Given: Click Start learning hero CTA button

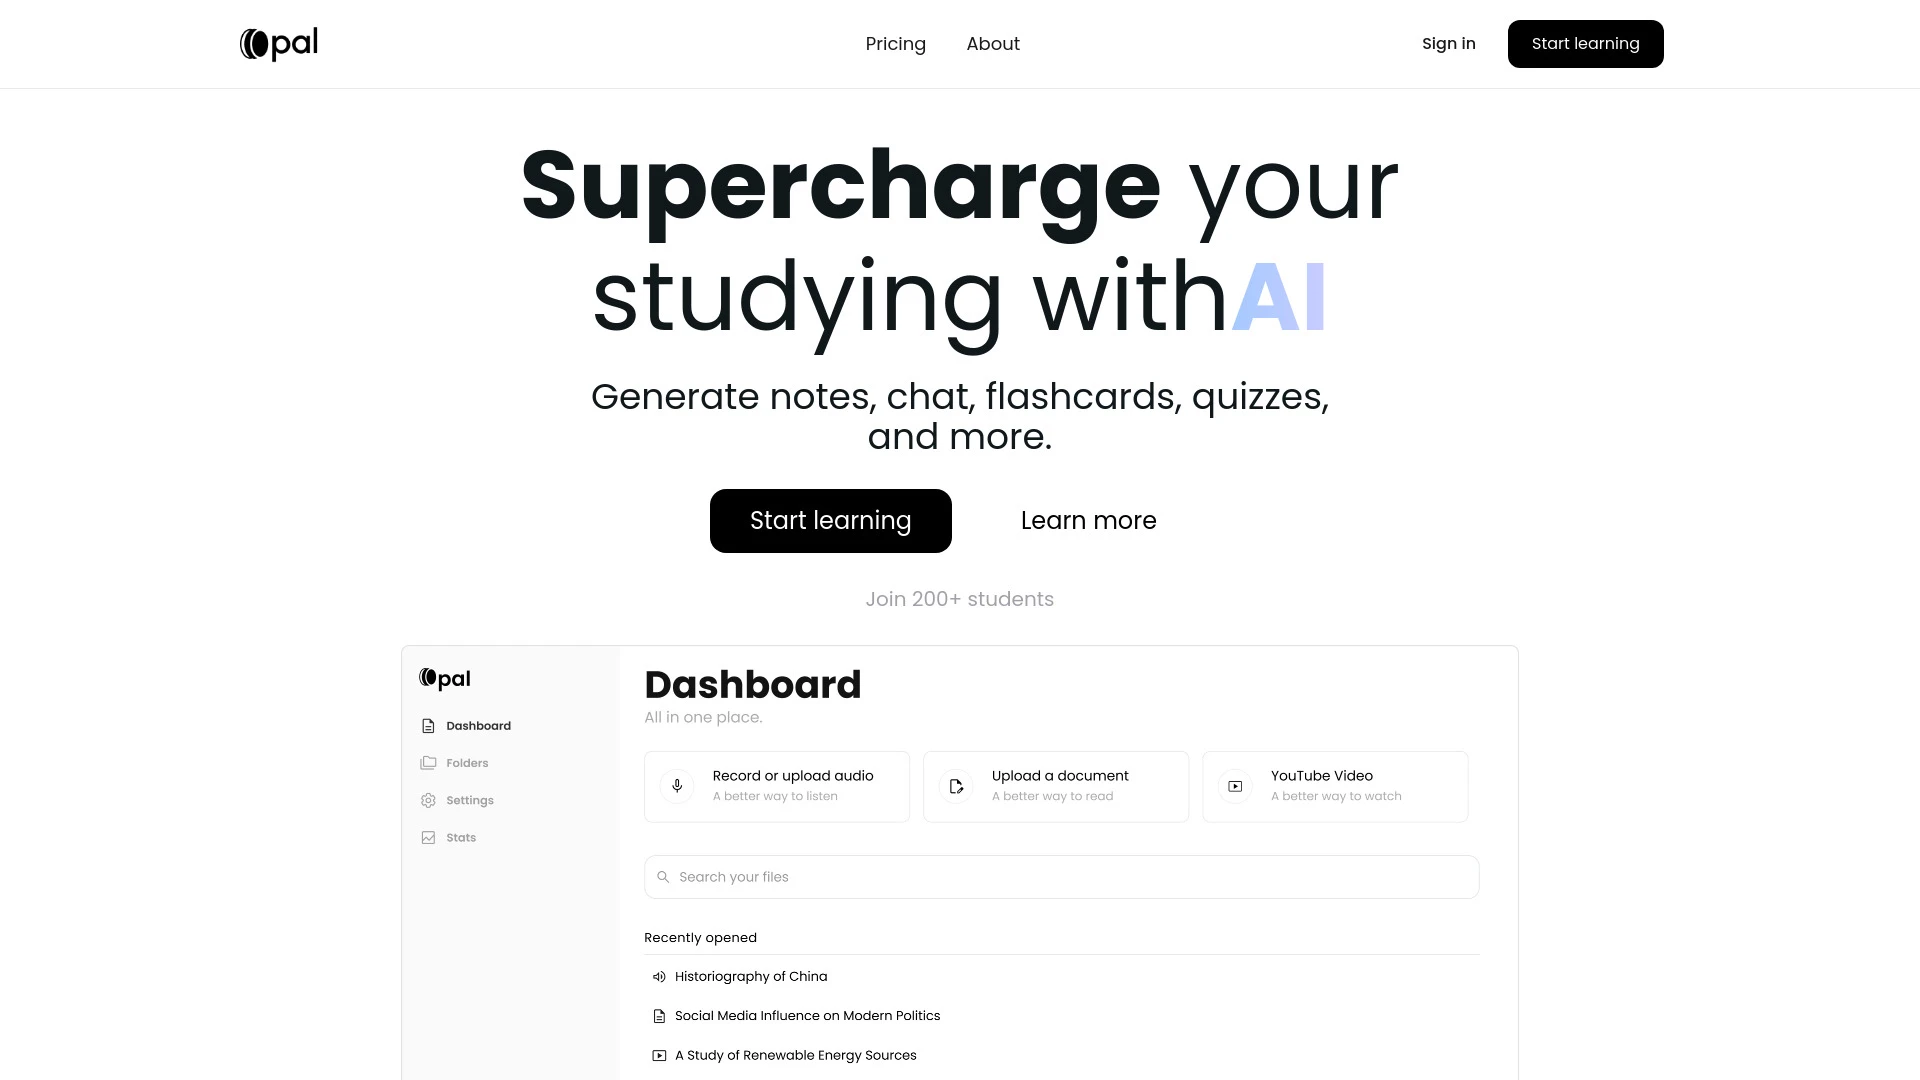Looking at the screenshot, I should click(831, 520).
